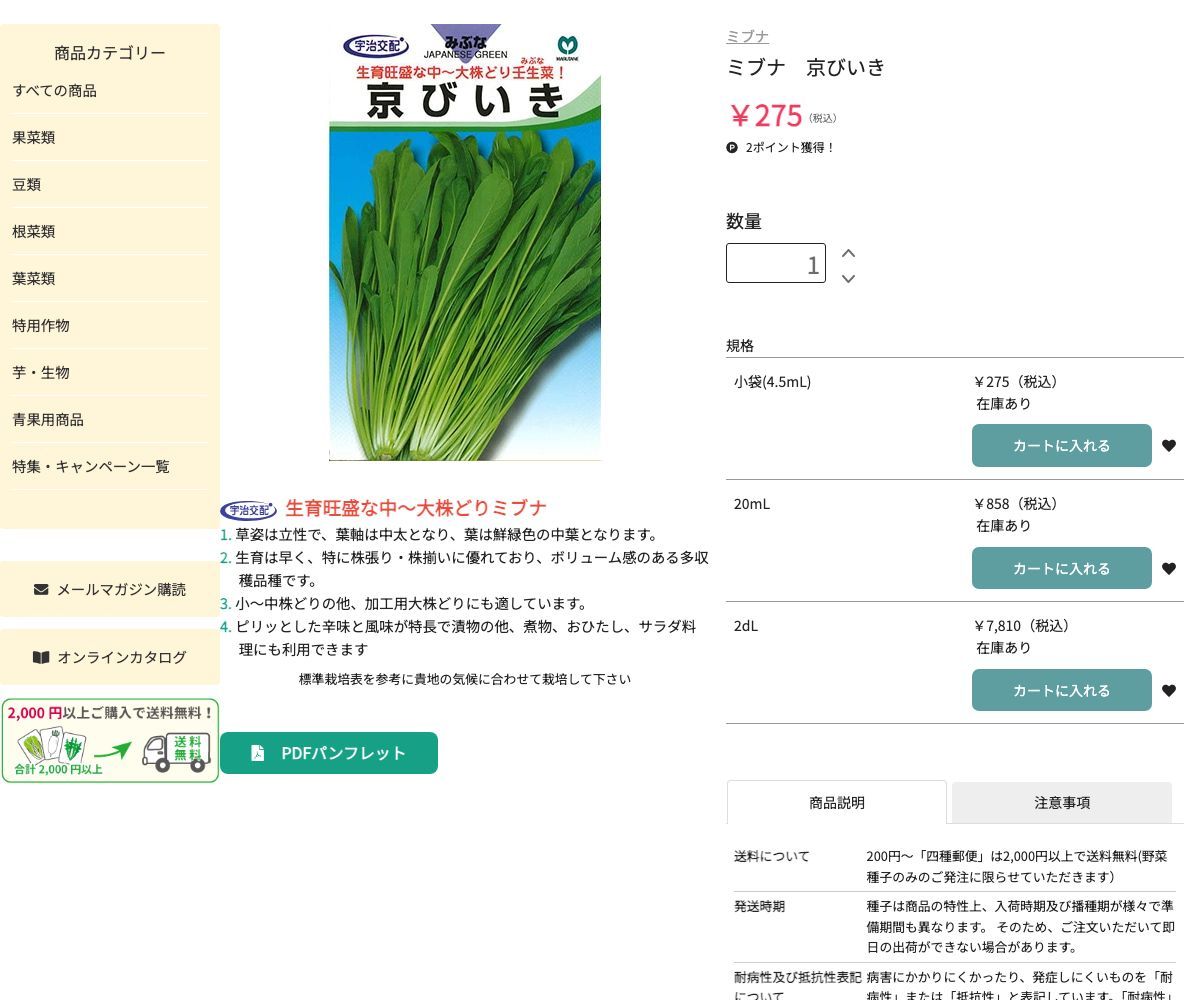Click the points P icon badge
Viewport: 1200px width, 1000px height.
[732, 148]
